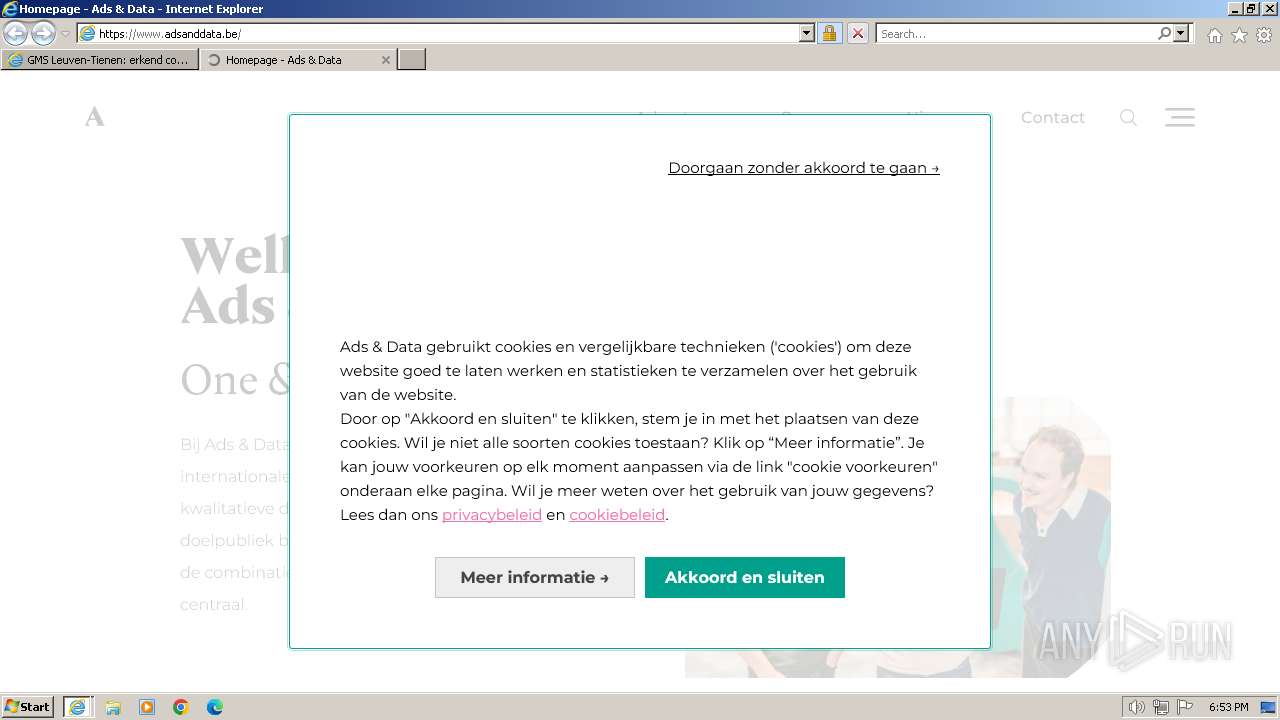Open the Contact menu item

[x=1052, y=117]
